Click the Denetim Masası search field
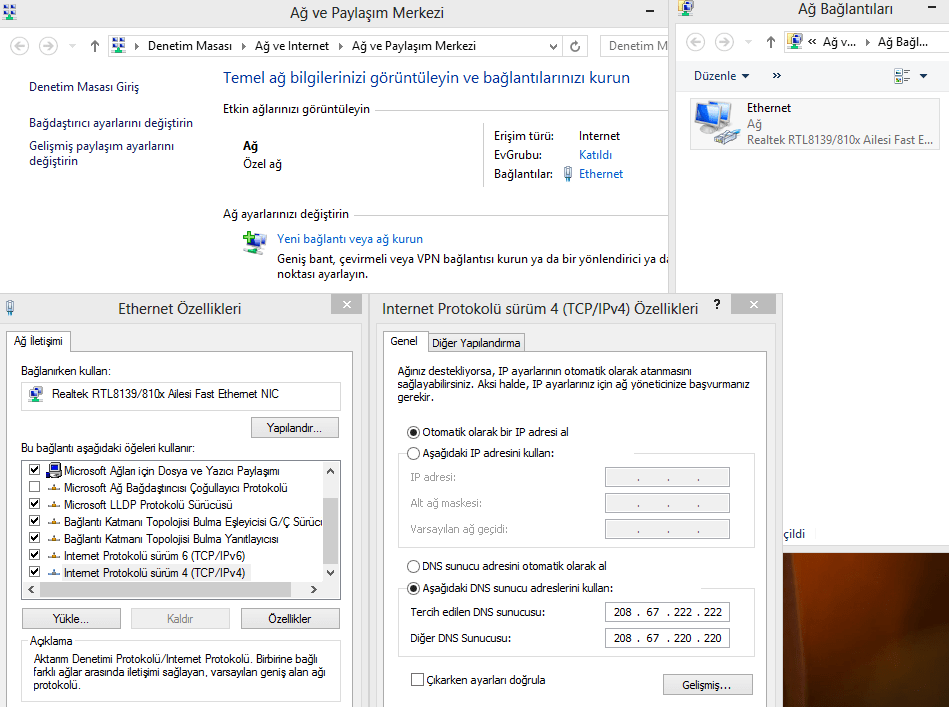Image resolution: width=949 pixels, height=707 pixels. point(634,46)
